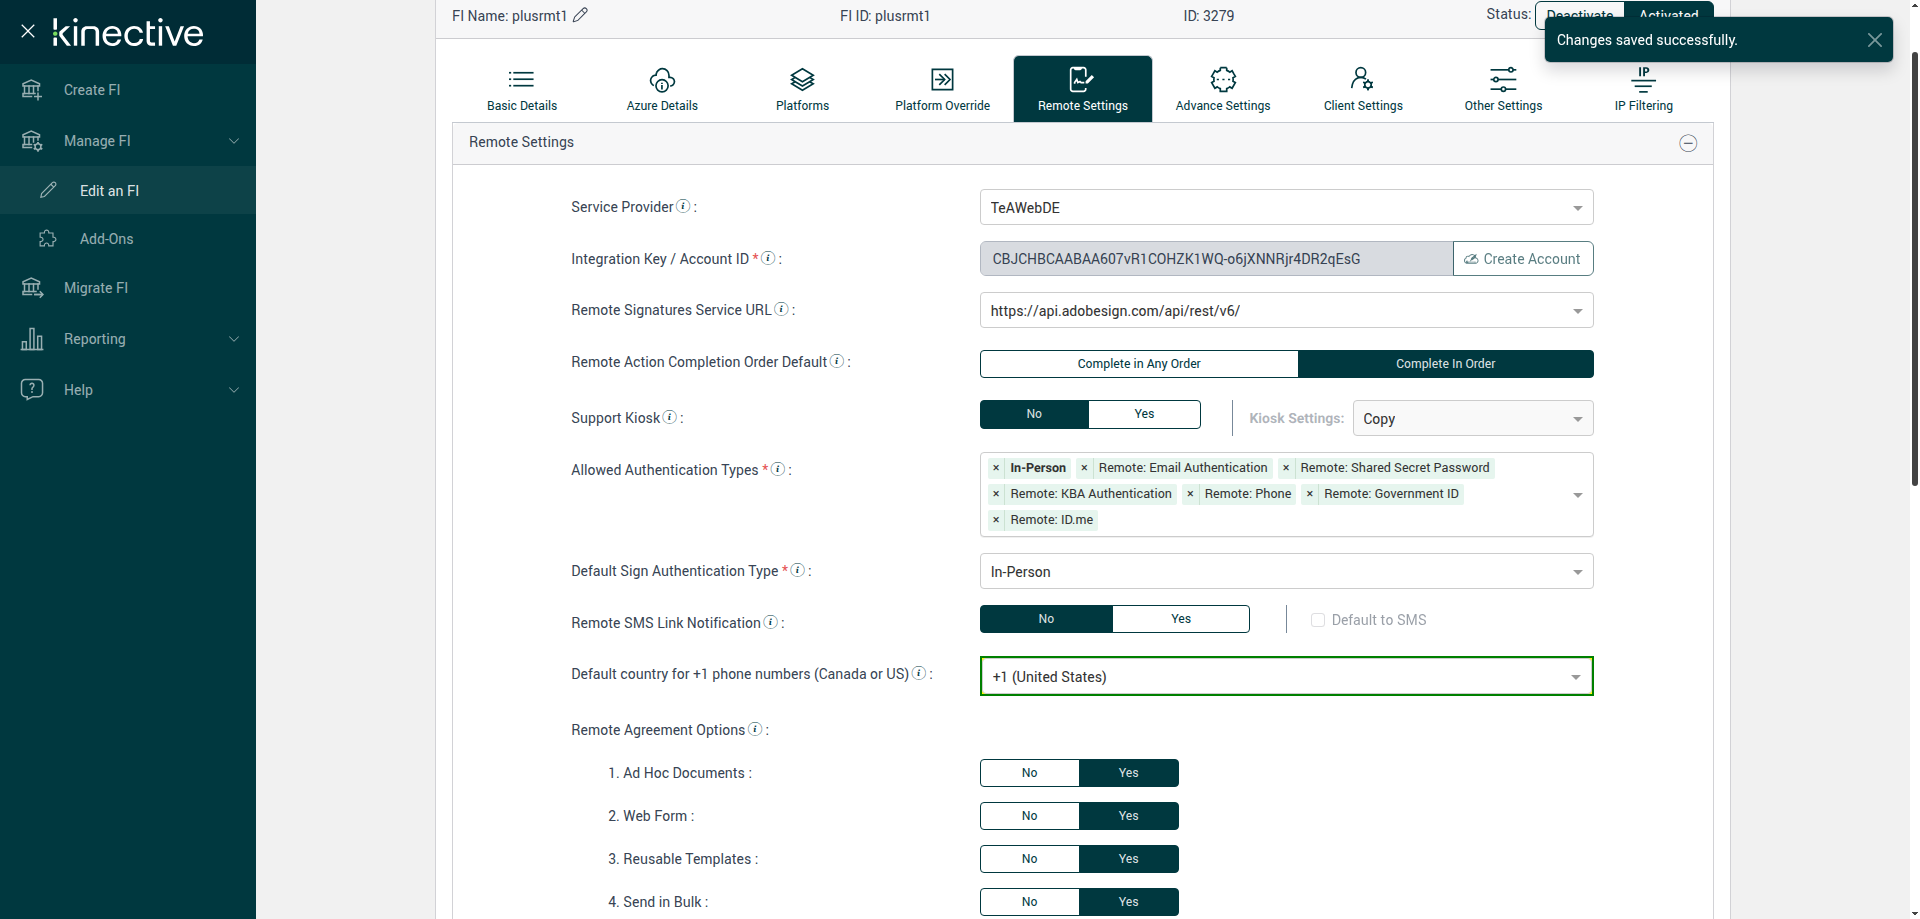Switch to the Other Settings tab

click(1503, 89)
